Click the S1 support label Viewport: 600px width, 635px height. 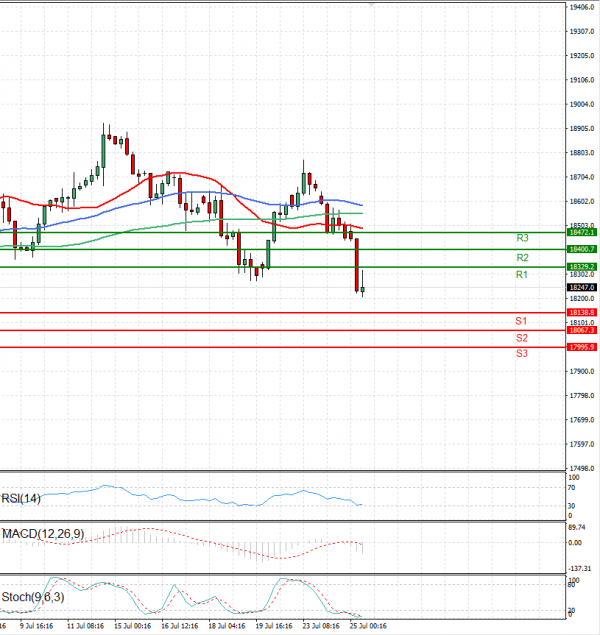521,321
